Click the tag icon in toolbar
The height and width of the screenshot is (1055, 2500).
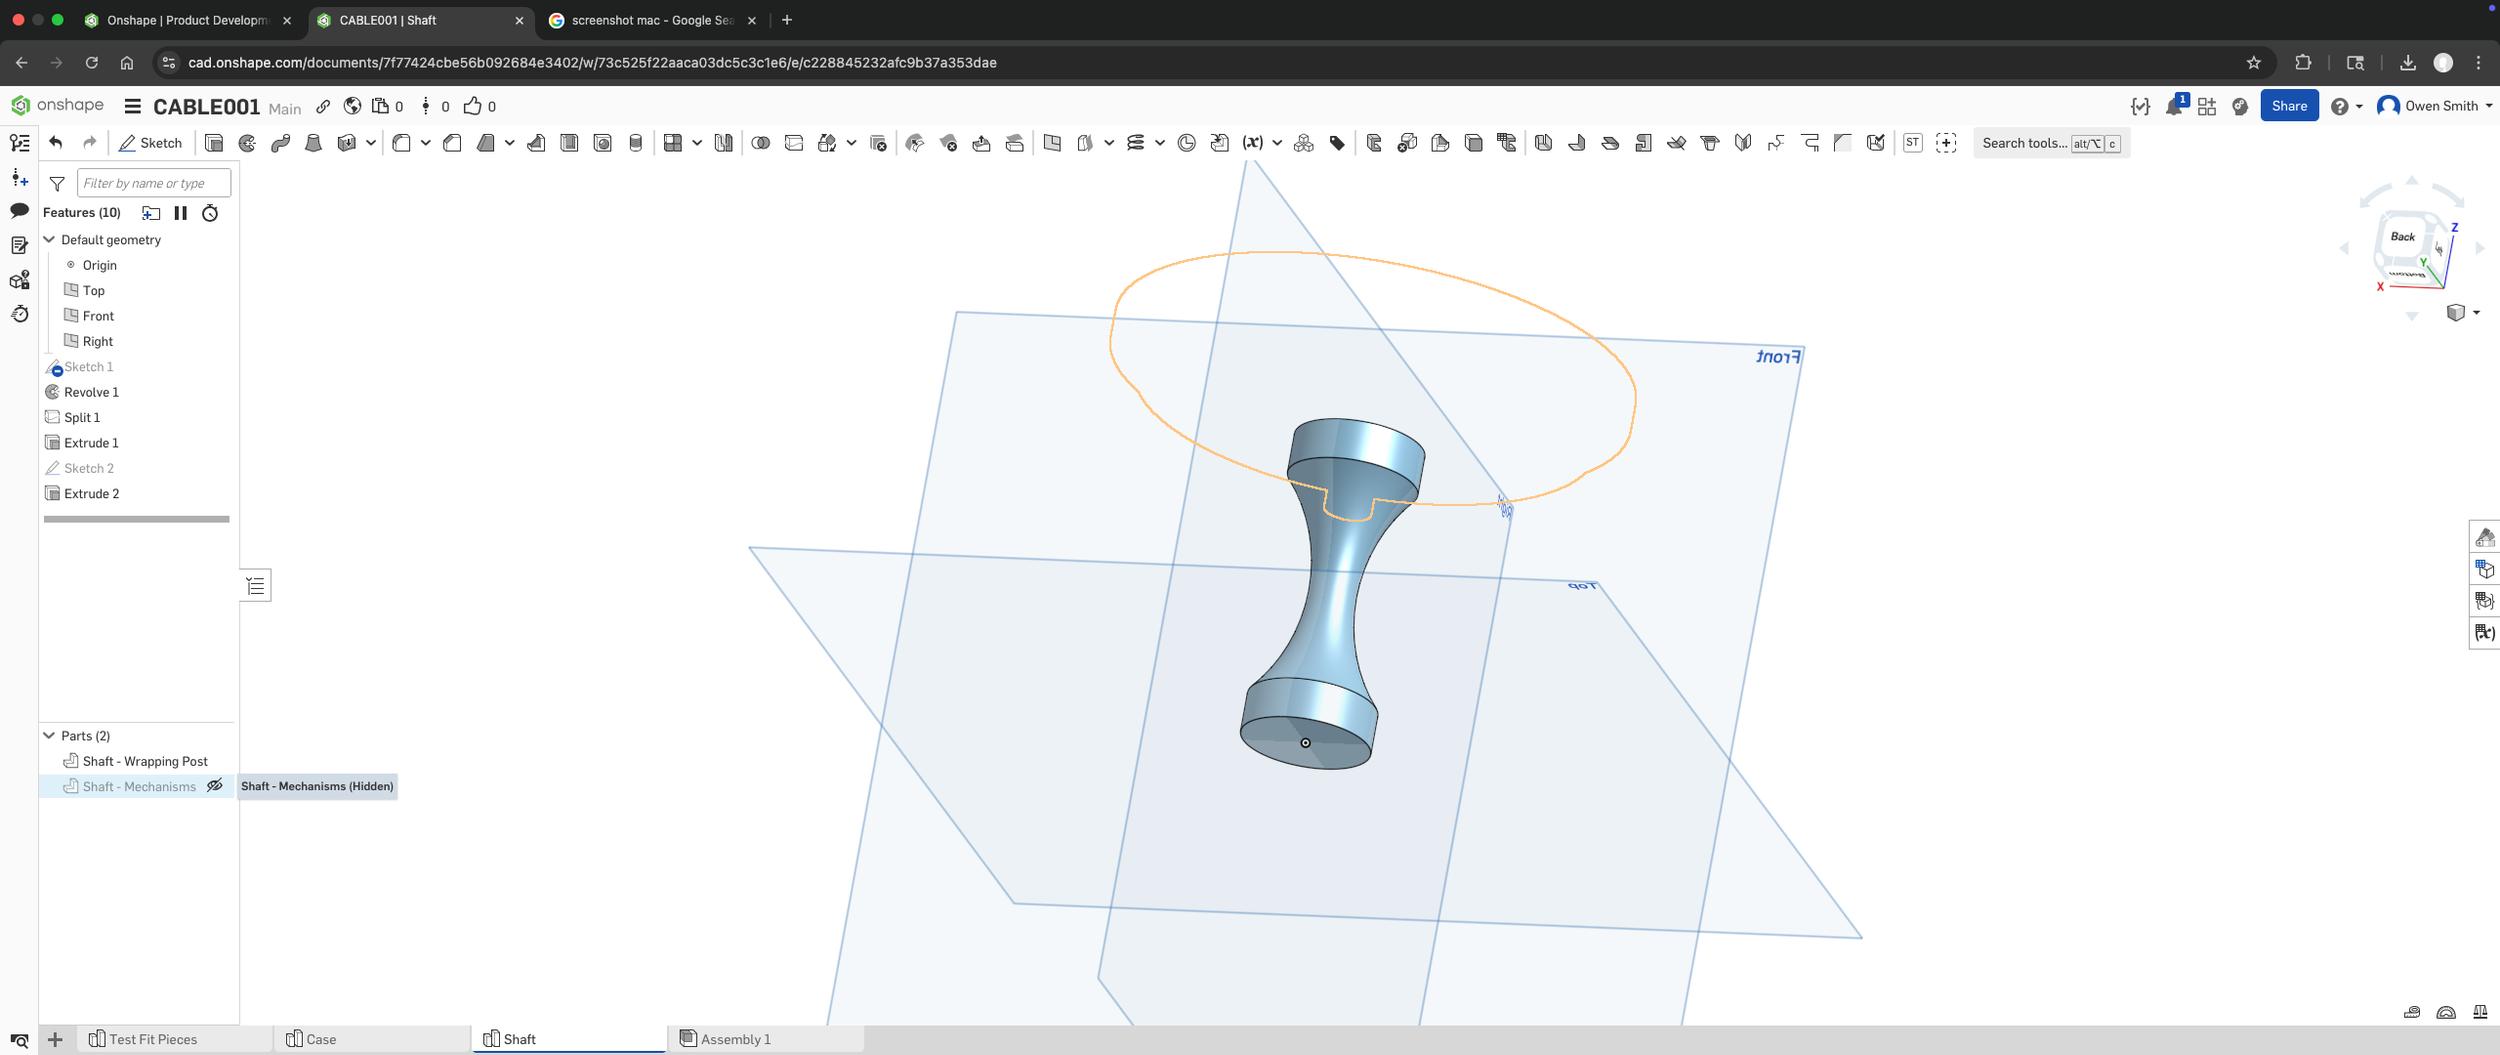1337,143
